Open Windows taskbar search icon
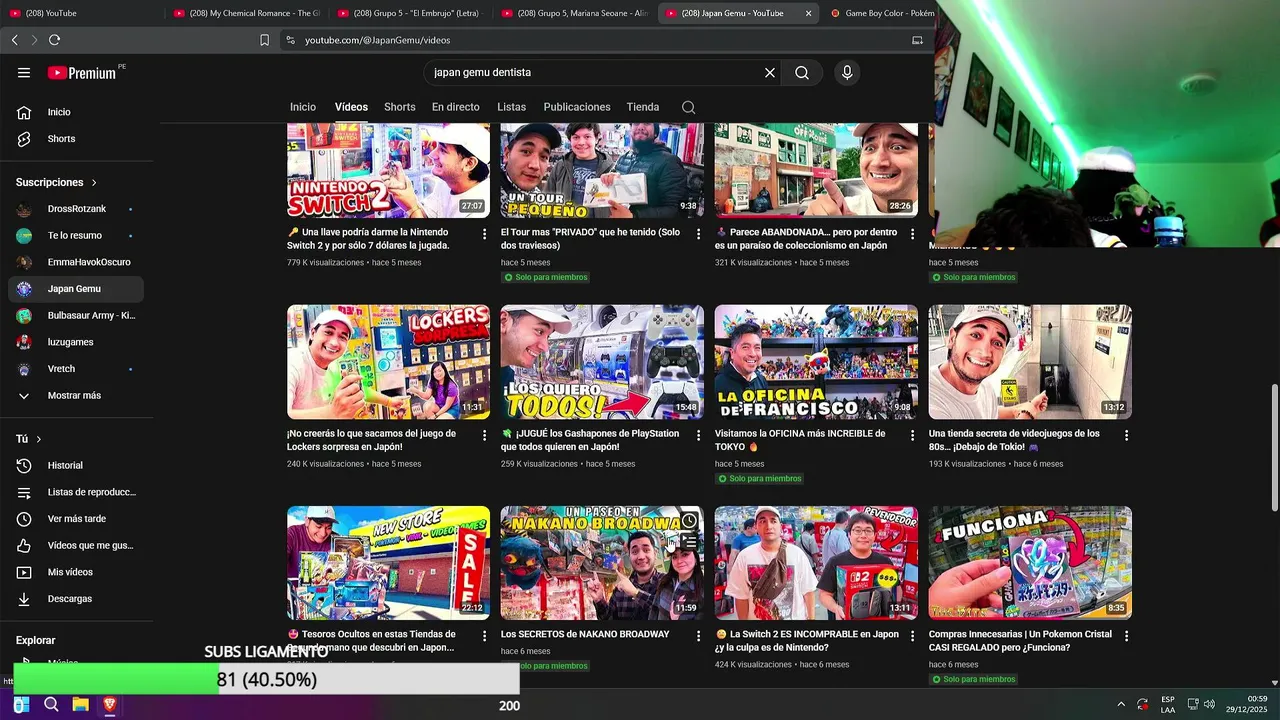 click(x=51, y=705)
